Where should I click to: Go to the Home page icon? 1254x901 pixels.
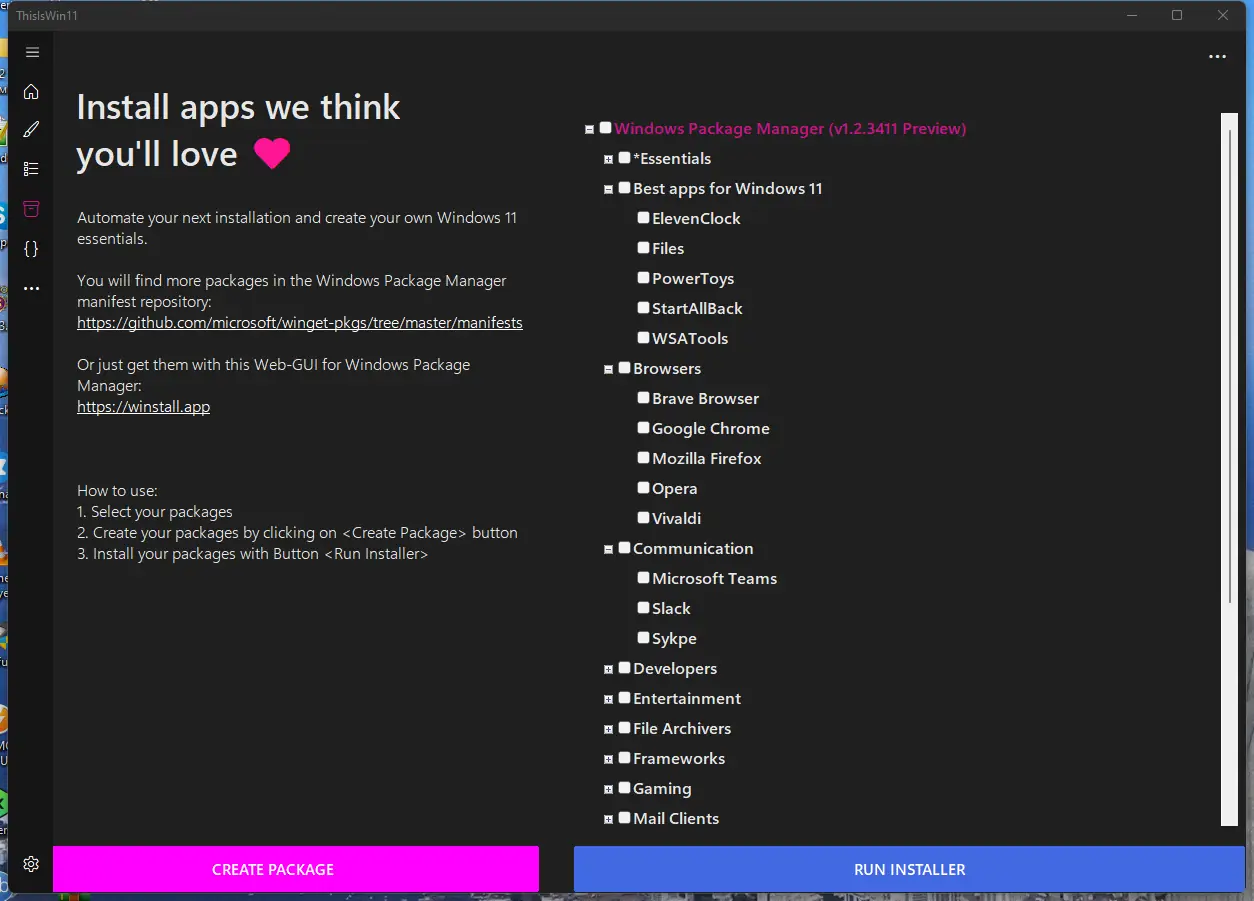(x=31, y=91)
